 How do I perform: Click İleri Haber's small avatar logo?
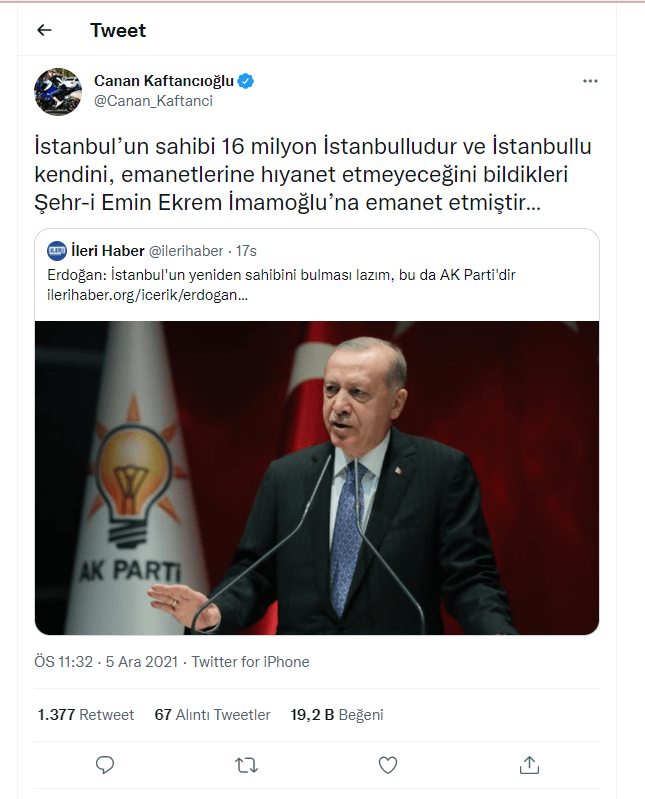pos(57,251)
